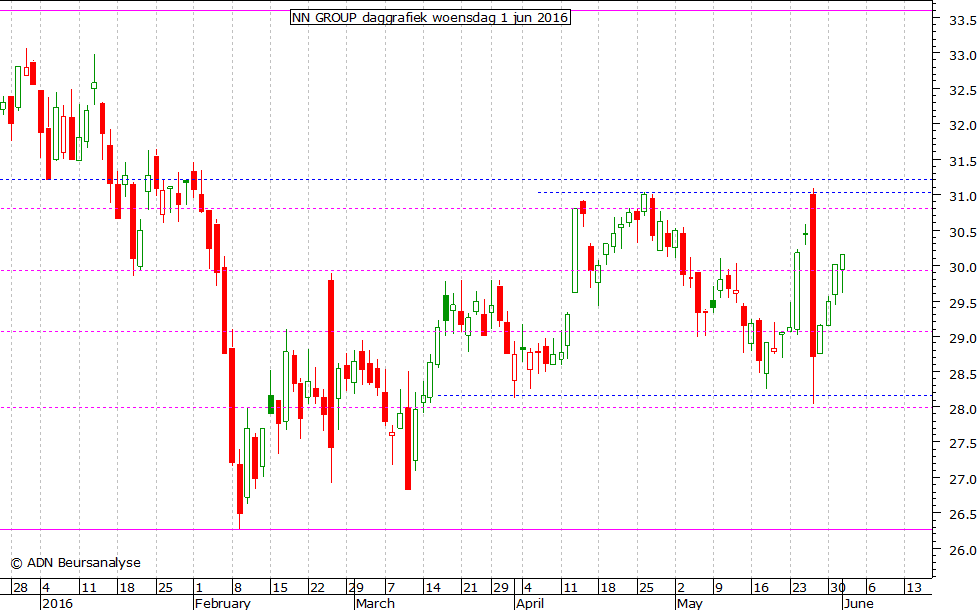Click the date label '30' in late May
Image resolution: width=980 pixels, height=610 pixels.
[838, 588]
